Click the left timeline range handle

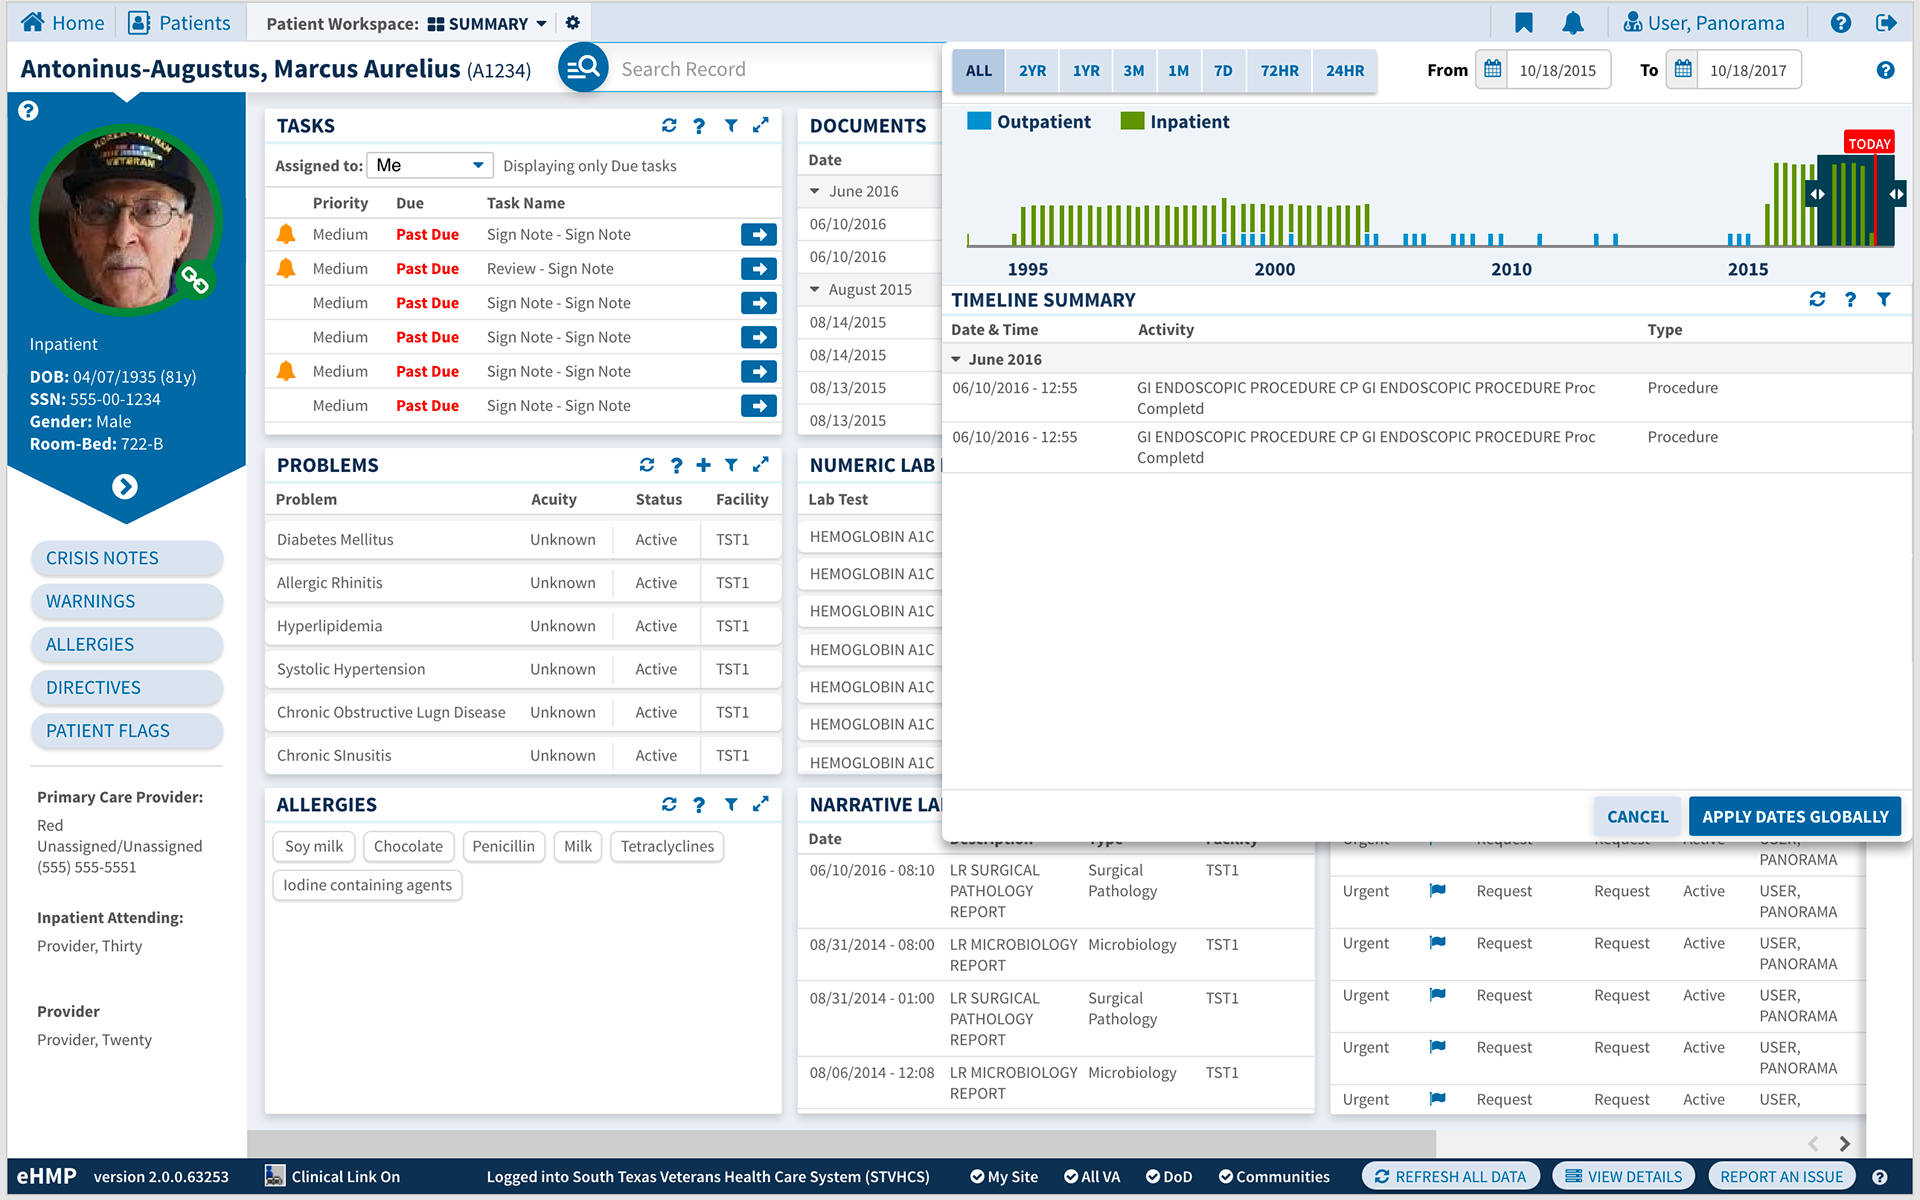click(1817, 194)
